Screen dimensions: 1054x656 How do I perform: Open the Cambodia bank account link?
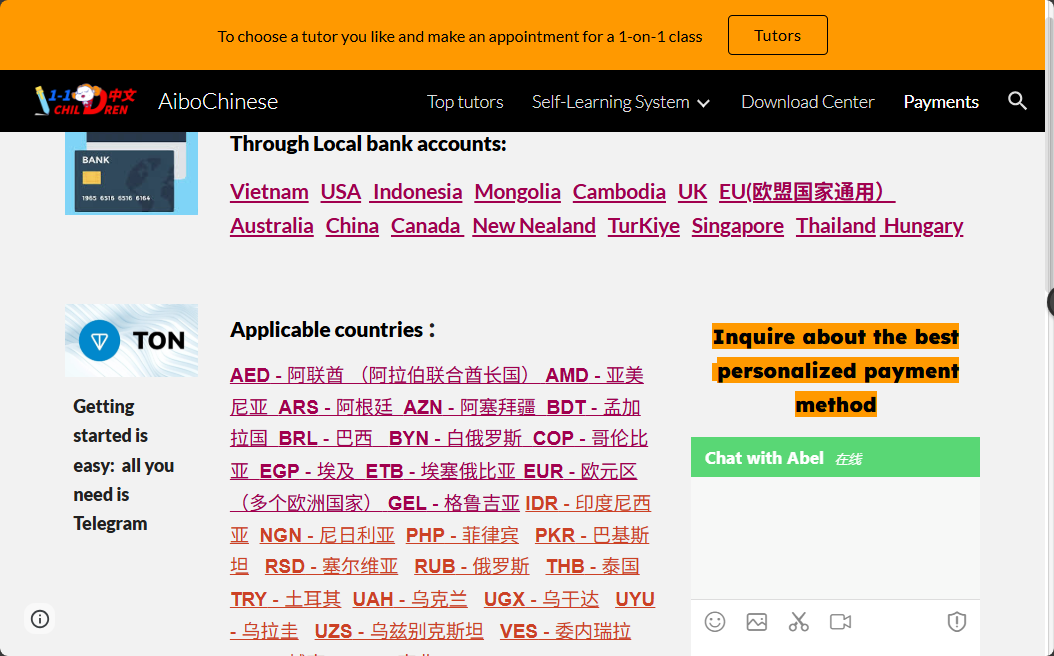point(619,192)
